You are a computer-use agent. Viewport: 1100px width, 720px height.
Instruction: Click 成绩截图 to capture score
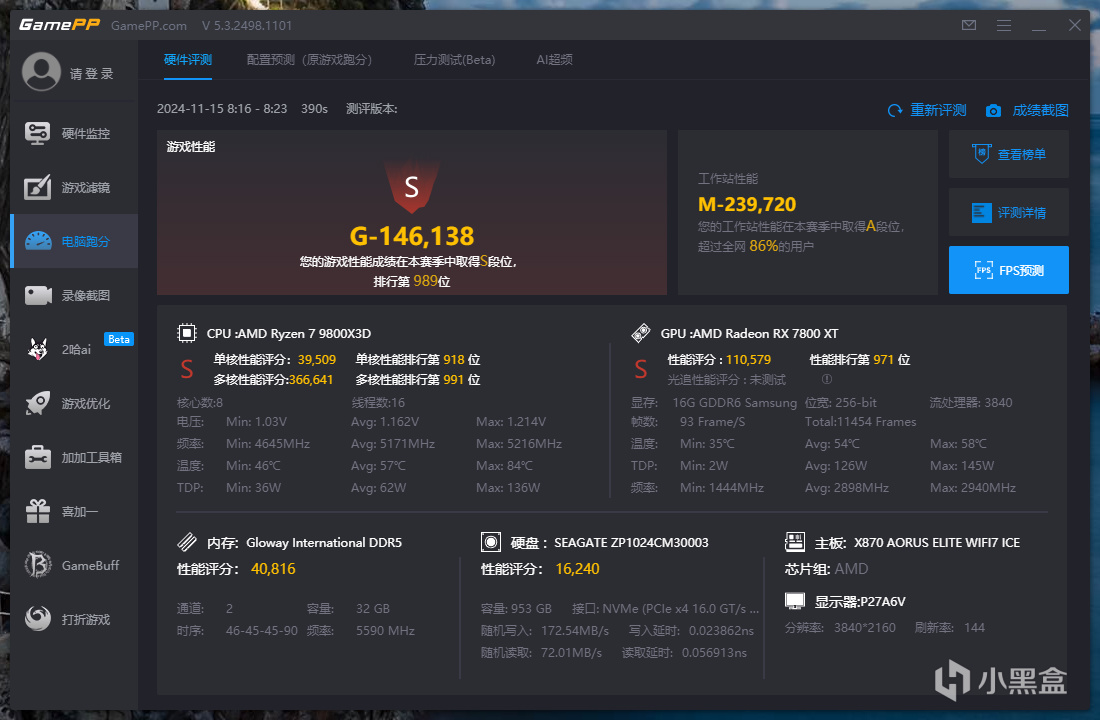(x=1040, y=110)
